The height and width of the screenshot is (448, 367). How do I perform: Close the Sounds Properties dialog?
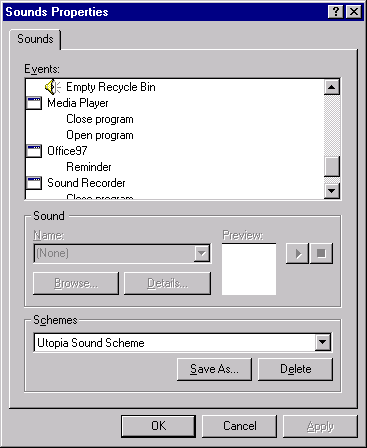354,12
